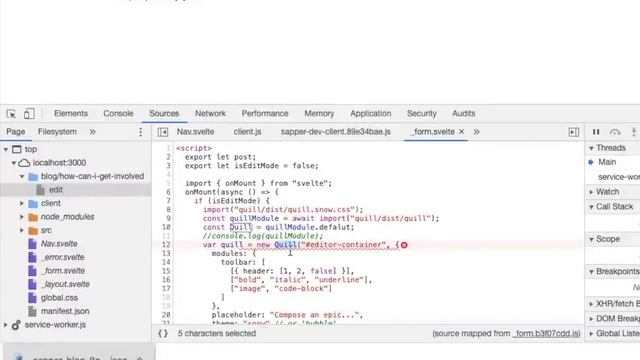This screenshot has height=360, width=640.
Task: Toggle the device toolbar icon
Action: tap(29, 113)
